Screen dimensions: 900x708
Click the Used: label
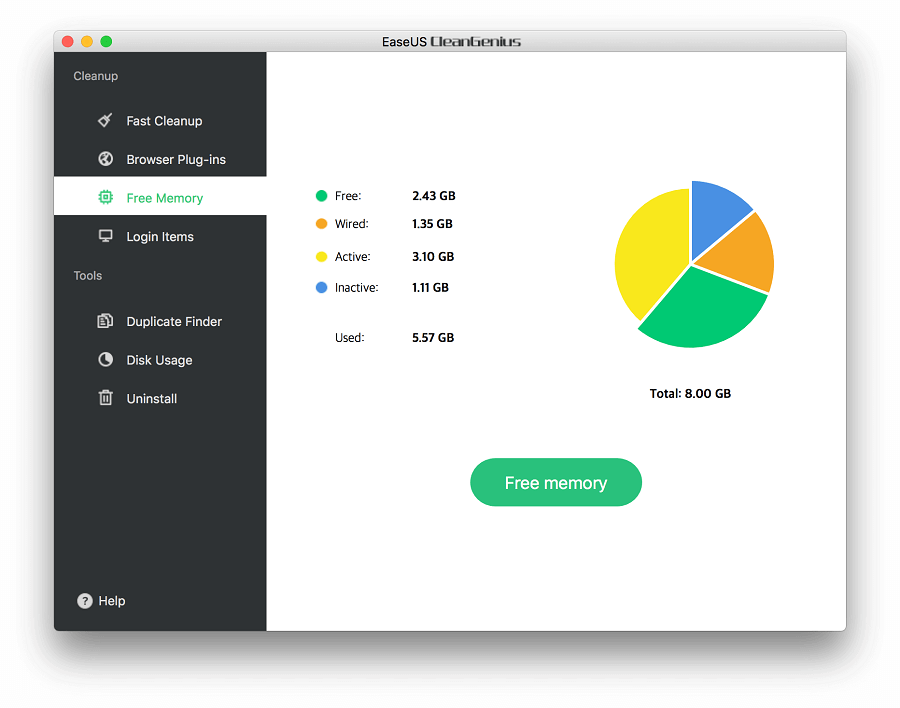(350, 338)
